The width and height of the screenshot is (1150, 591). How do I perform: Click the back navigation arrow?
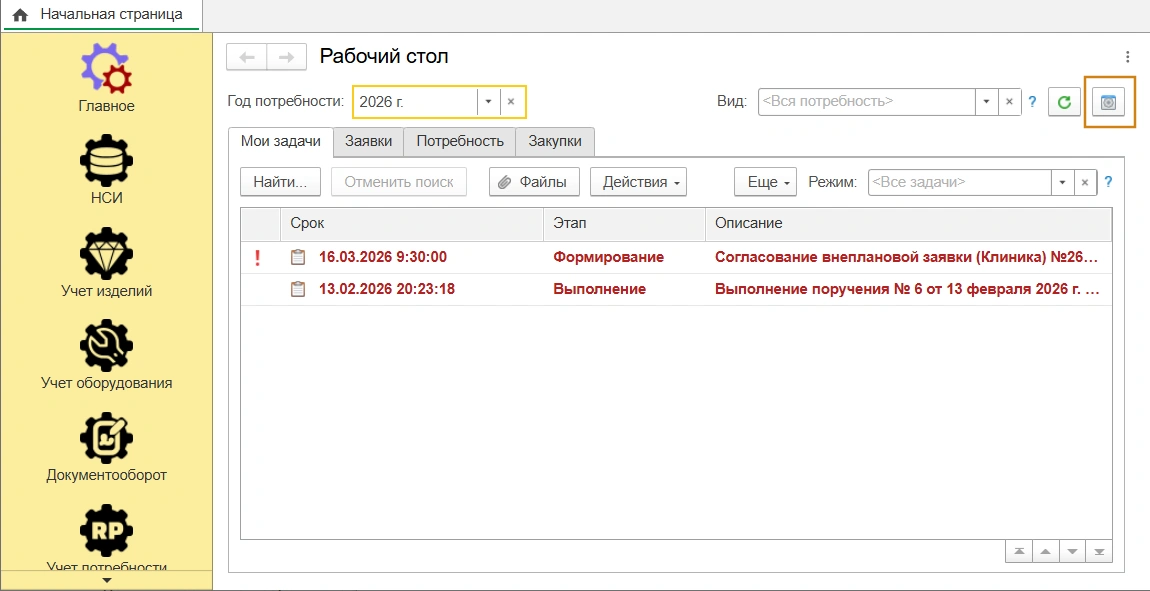[x=247, y=56]
